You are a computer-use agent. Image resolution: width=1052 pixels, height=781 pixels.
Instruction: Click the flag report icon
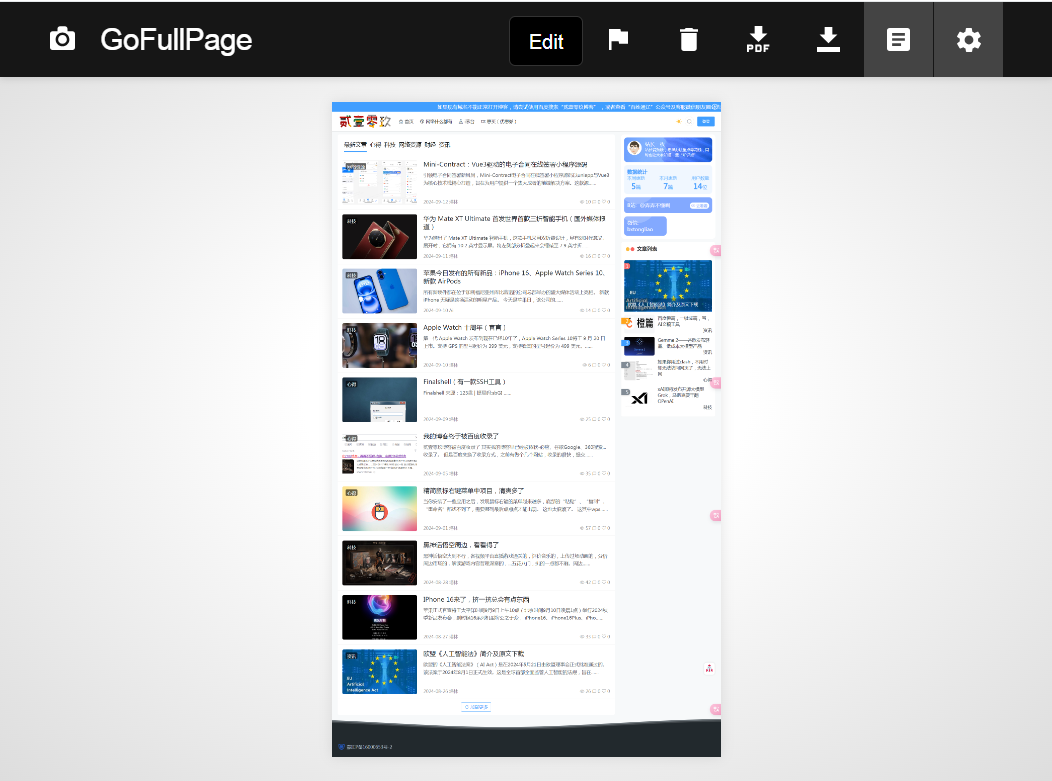619,40
